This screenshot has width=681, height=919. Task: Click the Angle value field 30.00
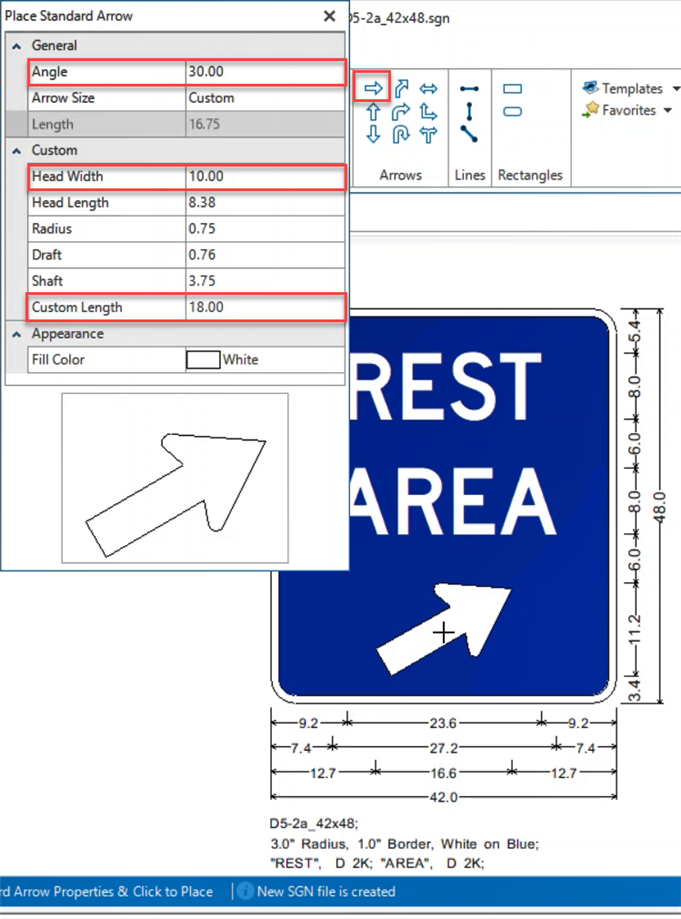click(265, 72)
